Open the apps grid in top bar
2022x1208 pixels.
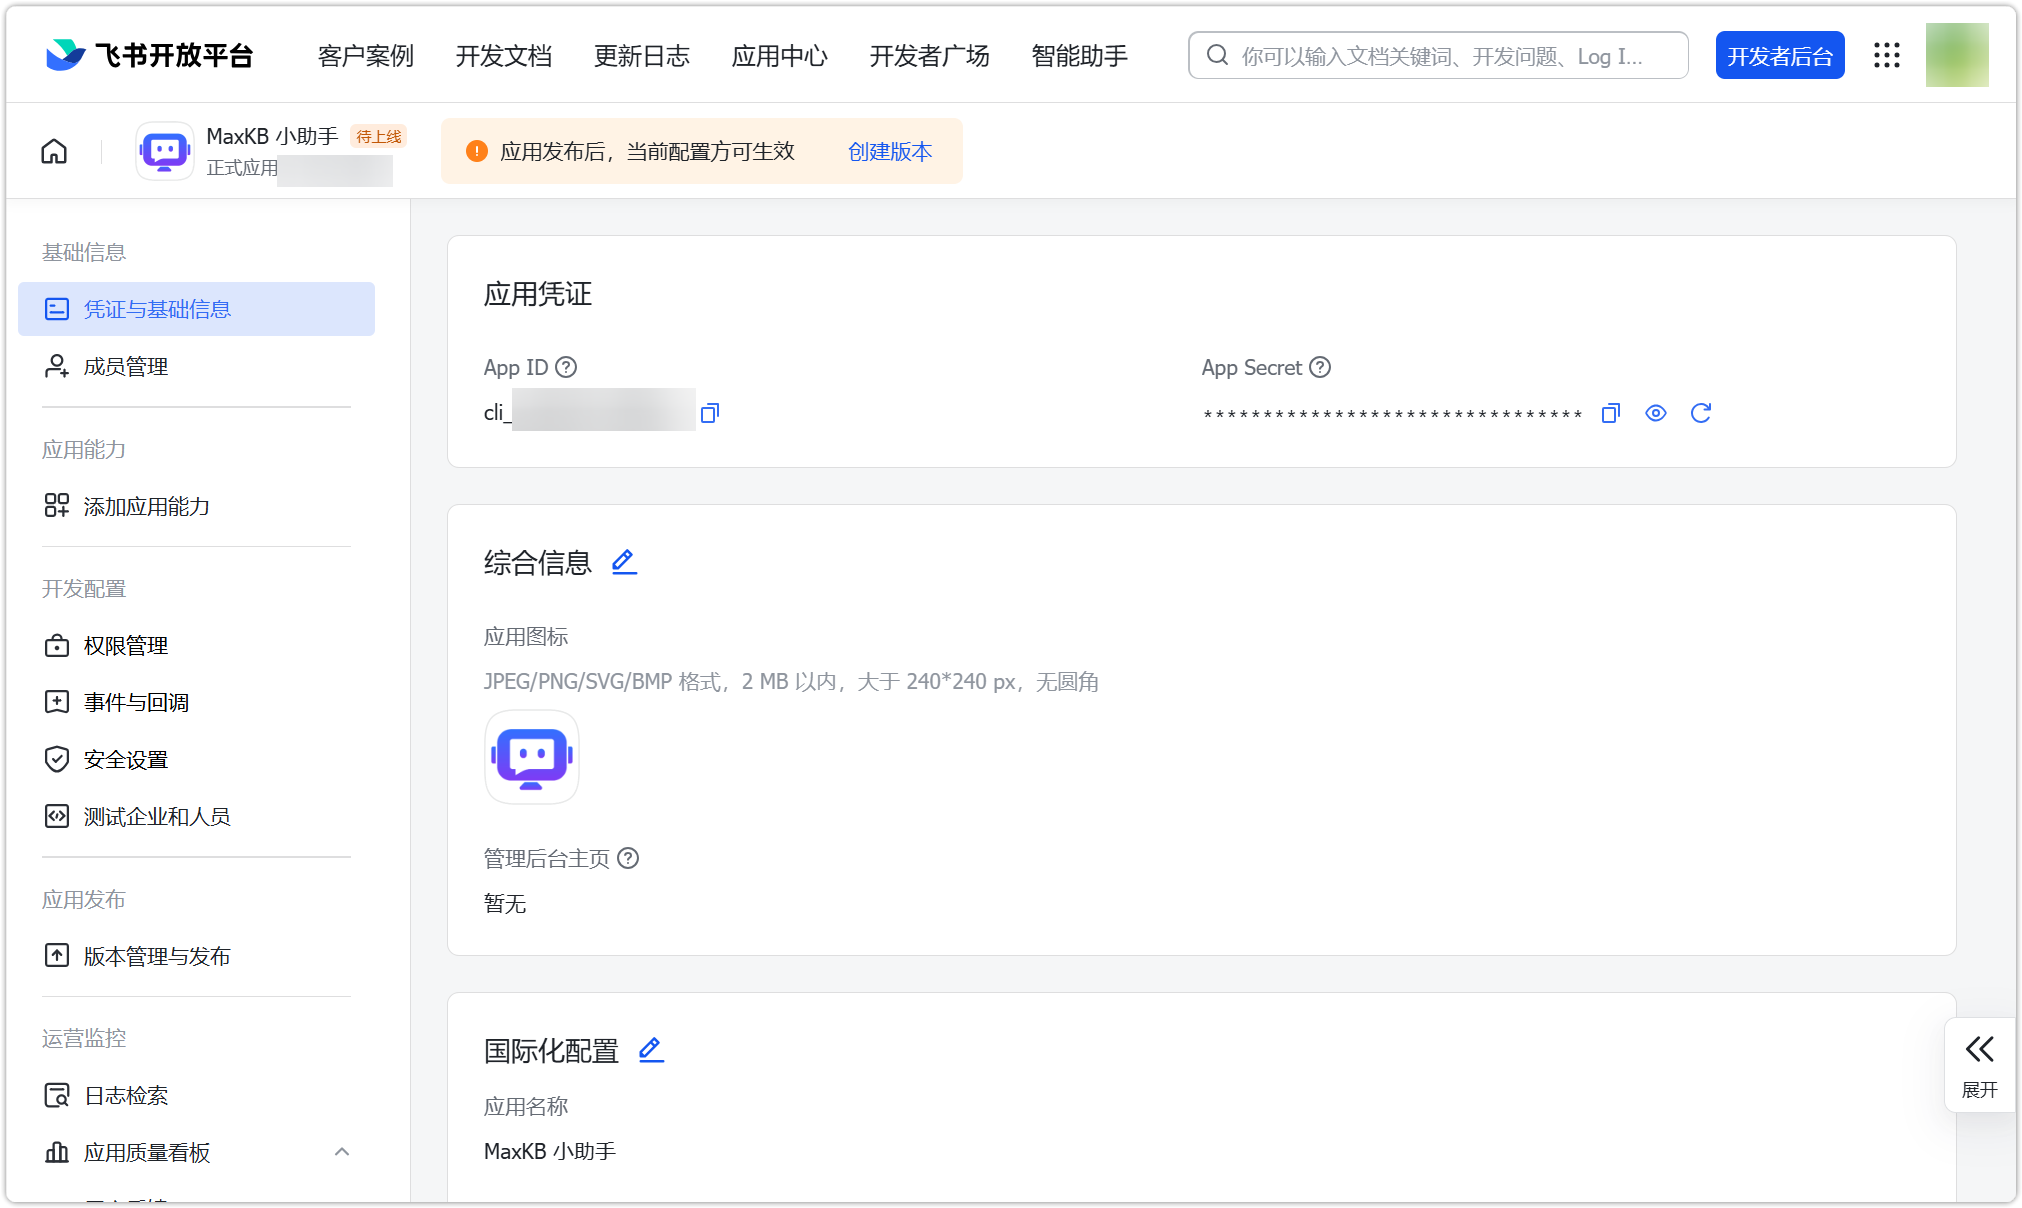(1887, 55)
